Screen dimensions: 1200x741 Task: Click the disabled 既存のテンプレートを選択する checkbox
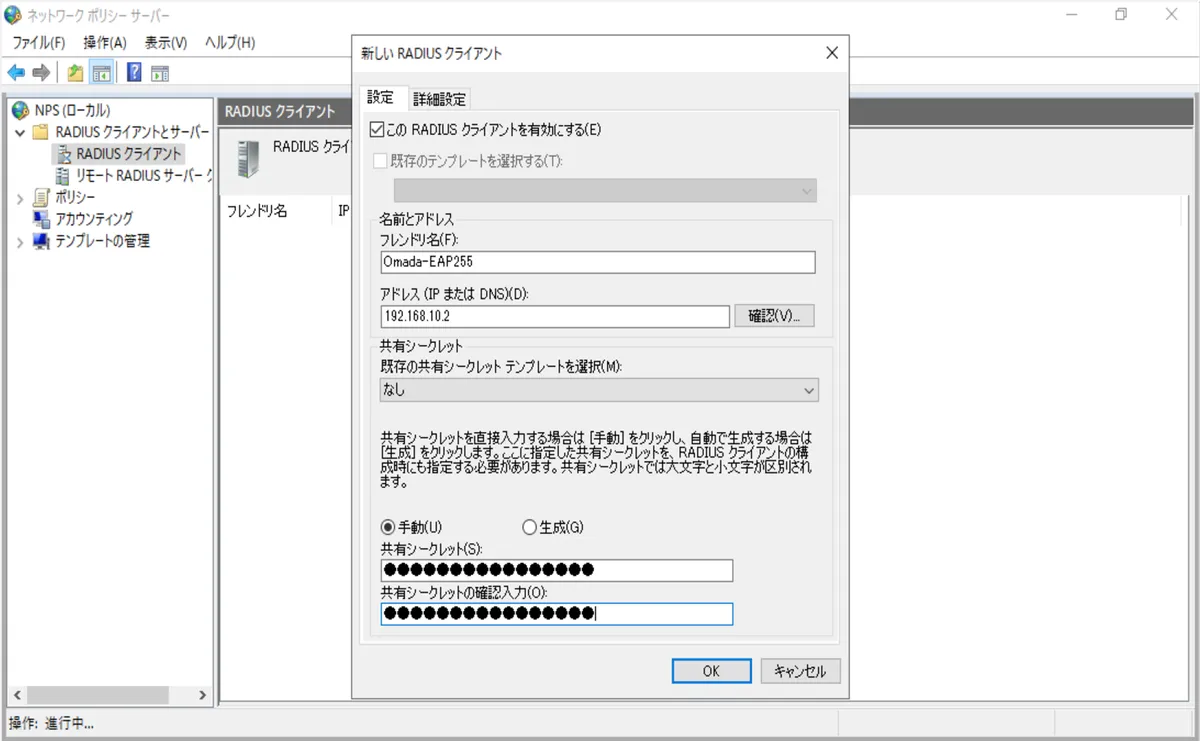[x=380, y=160]
